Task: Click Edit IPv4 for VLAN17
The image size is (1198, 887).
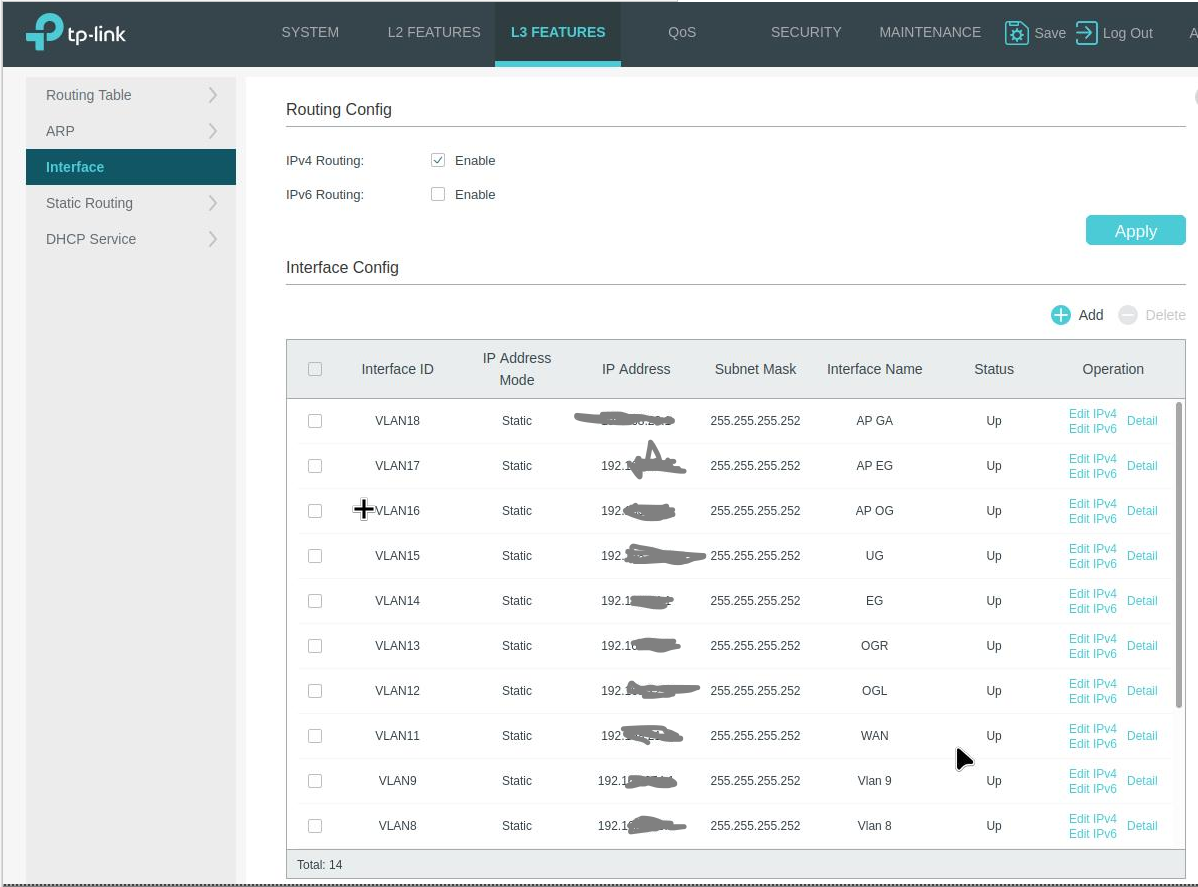Action: 1093,458
